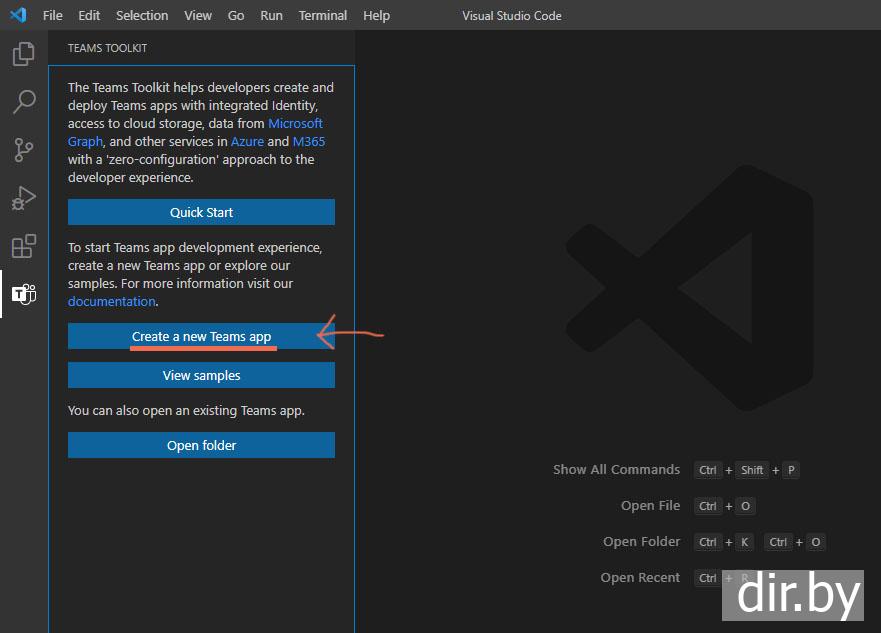This screenshot has height=633, width=881.
Task: Select the Teams Toolkit activity bar icon
Action: click(x=23, y=294)
